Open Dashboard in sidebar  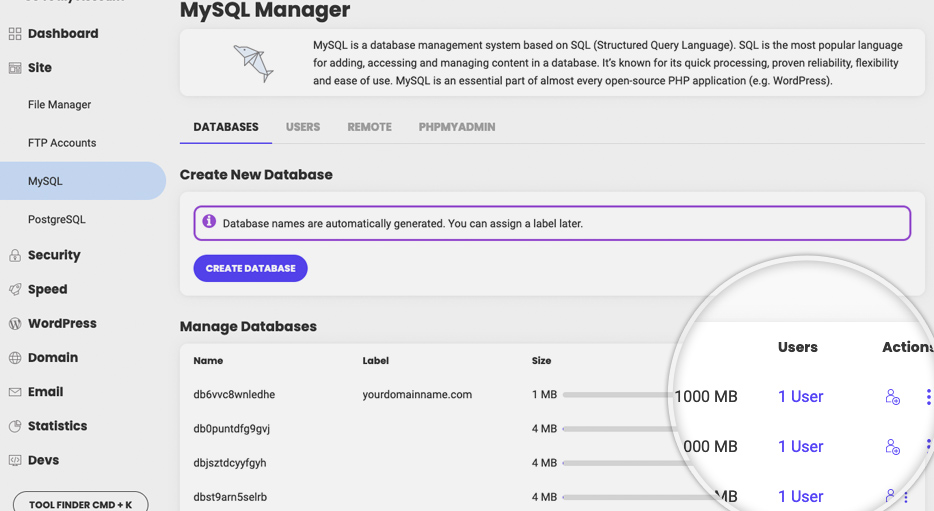pos(63,34)
